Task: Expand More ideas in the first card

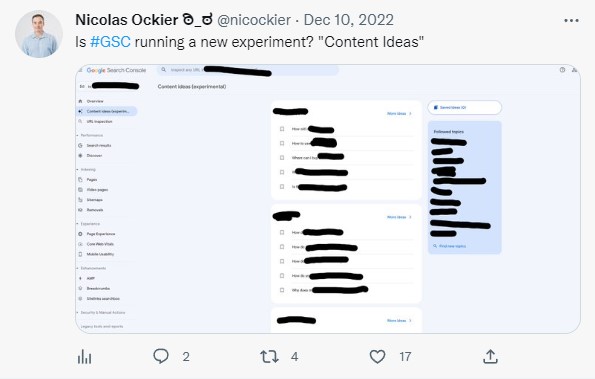Action: point(399,113)
